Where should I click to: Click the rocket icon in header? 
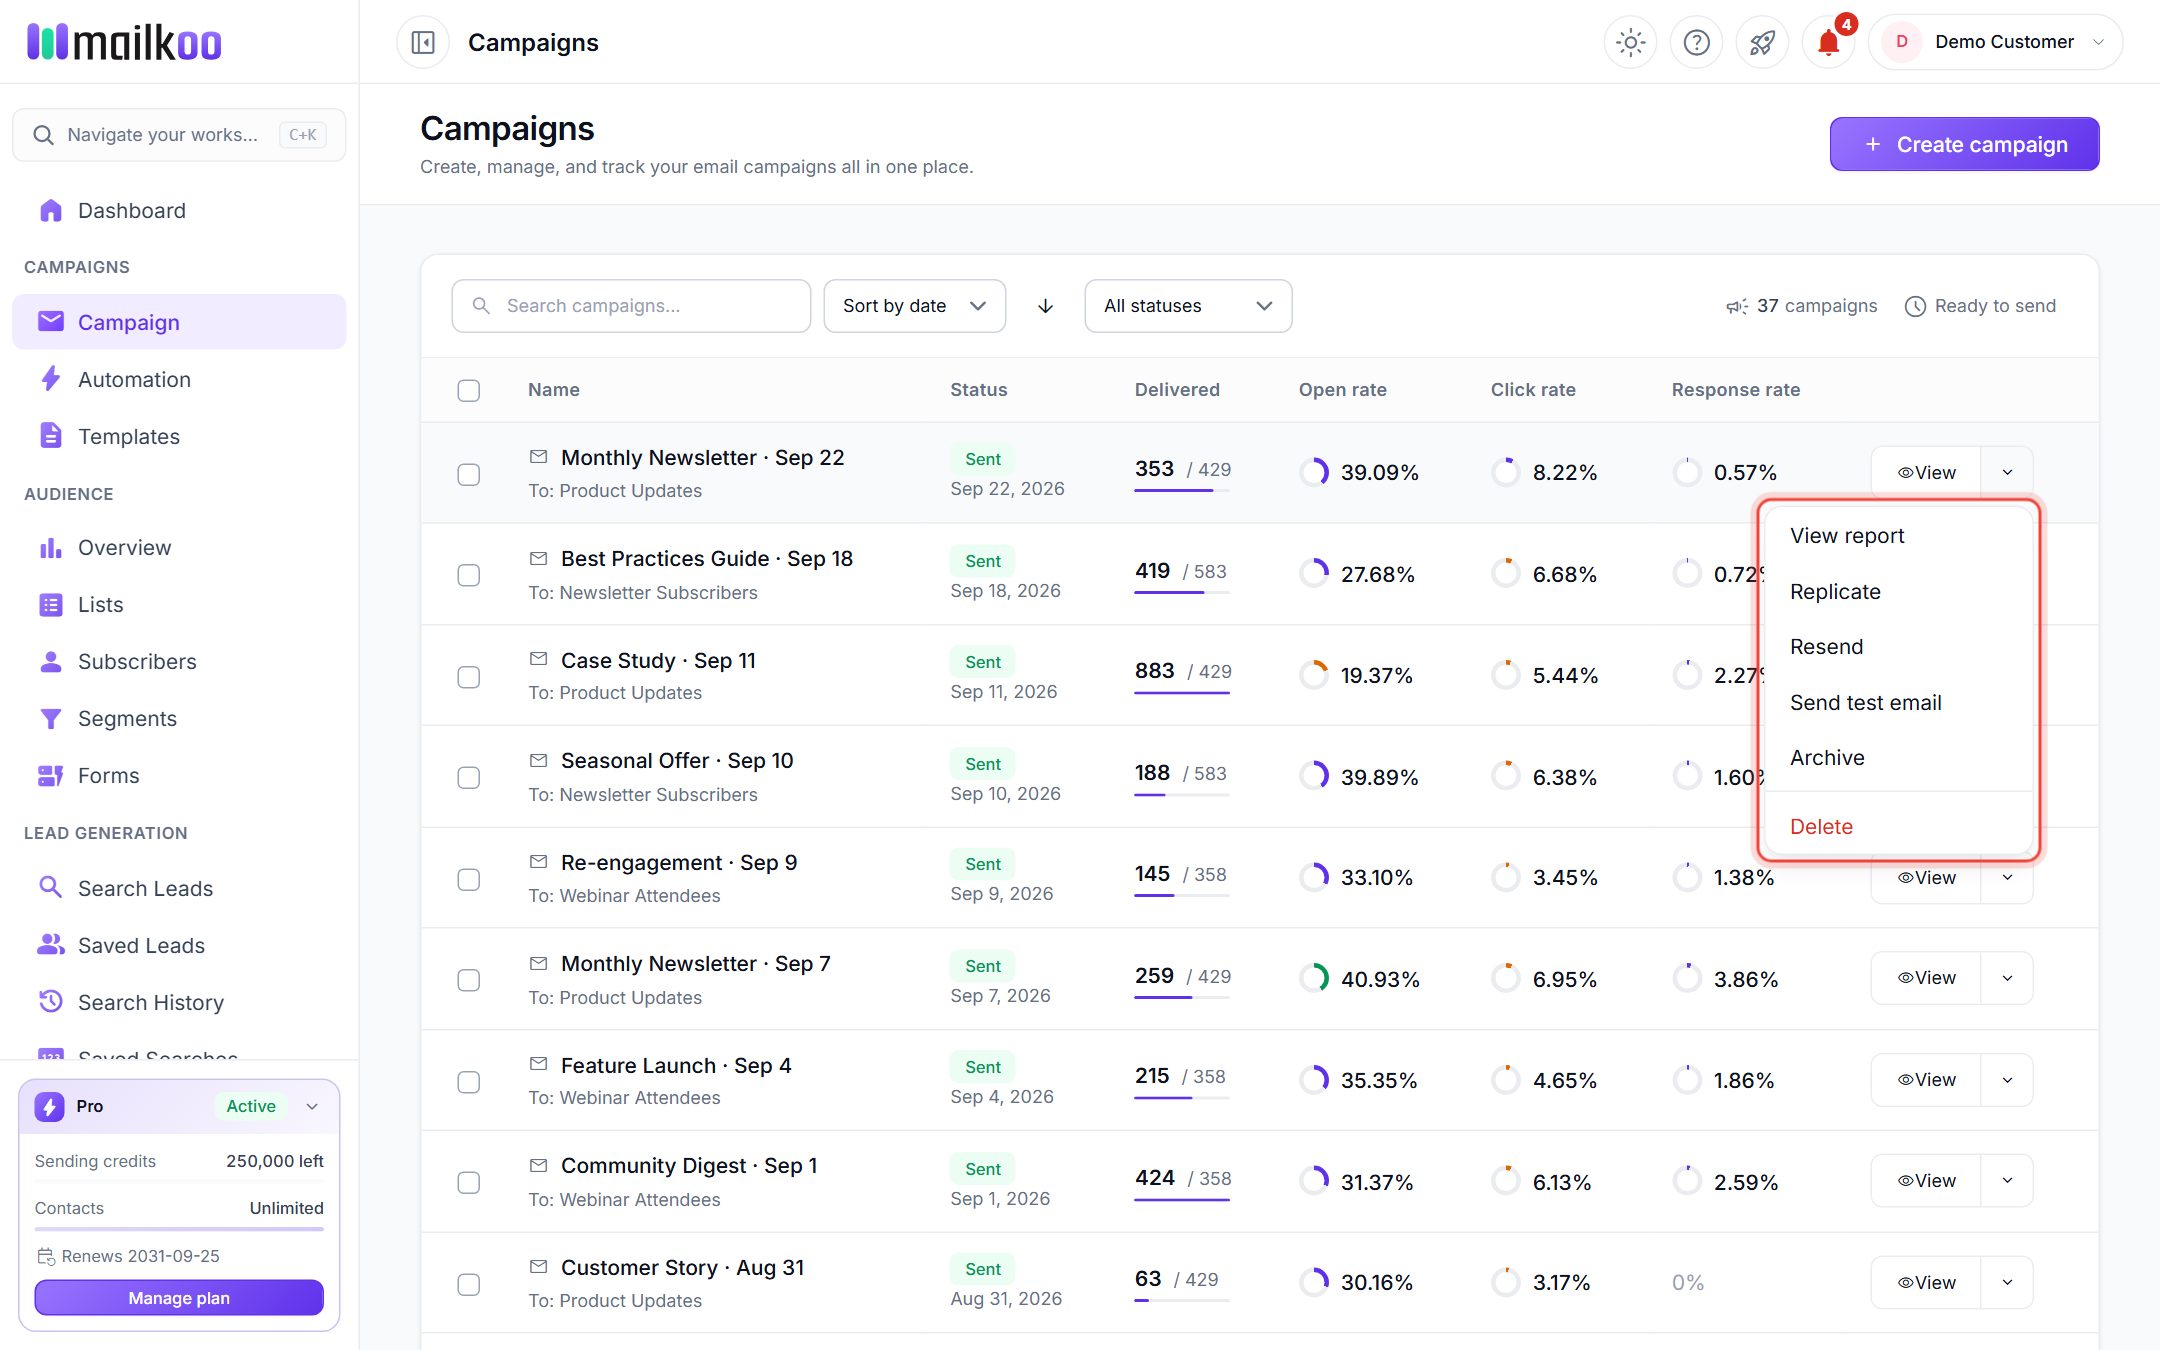(x=1762, y=42)
